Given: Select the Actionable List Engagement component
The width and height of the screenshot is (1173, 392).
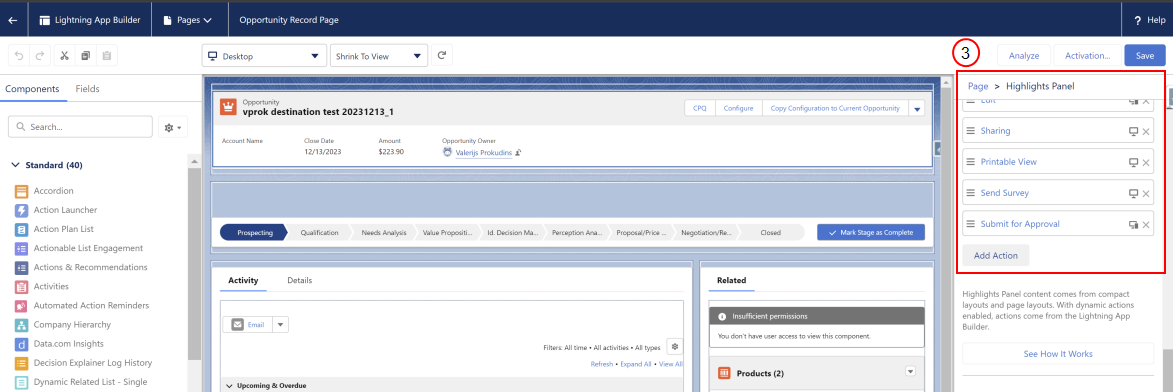Looking at the screenshot, I should click(x=79, y=248).
